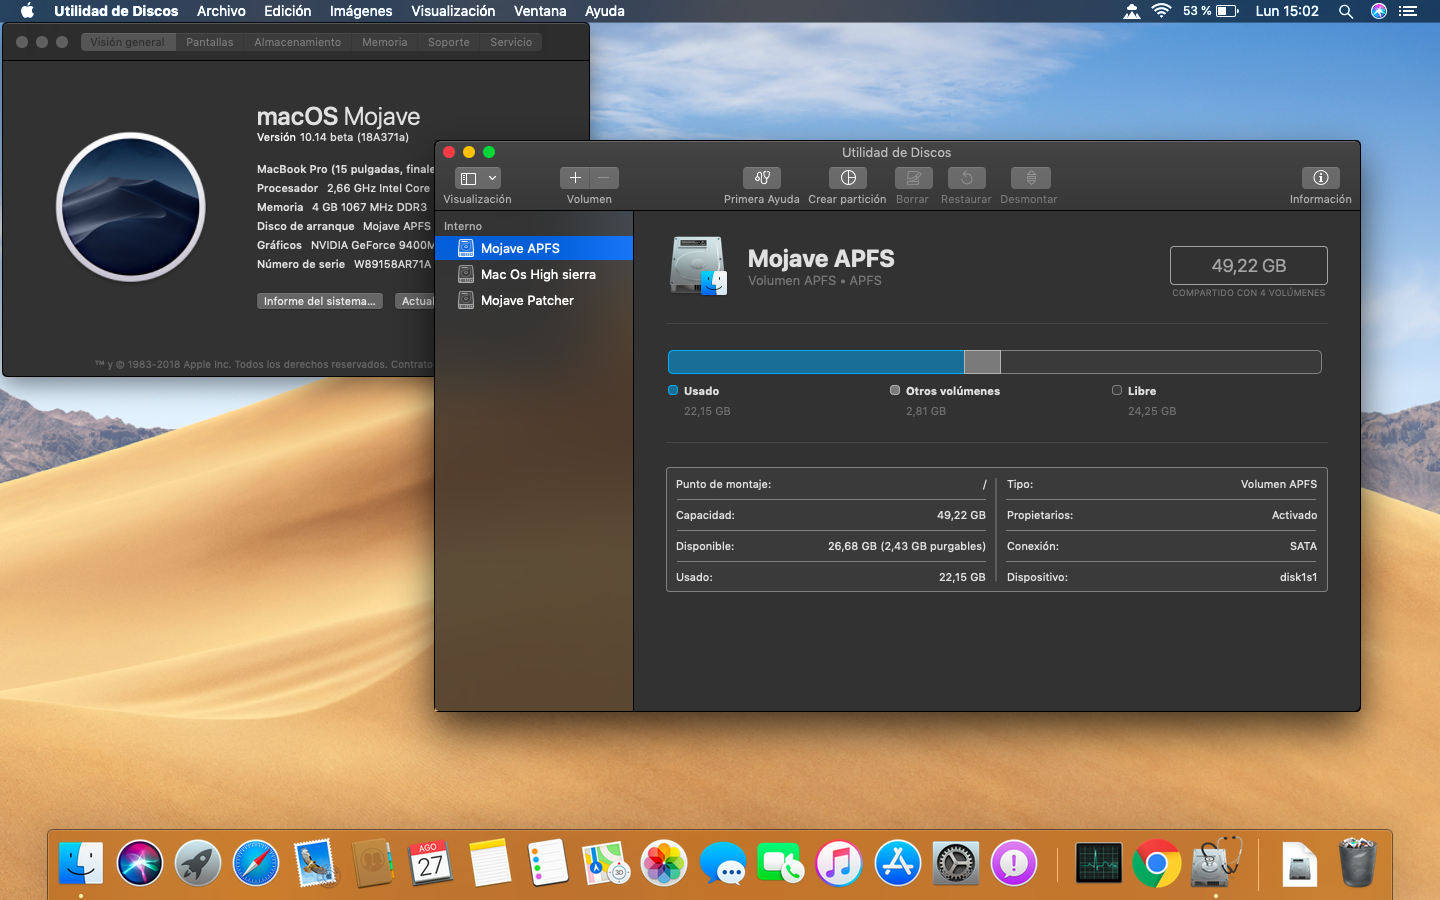Click Informe del sistema button
This screenshot has width=1440, height=900.
(x=320, y=301)
